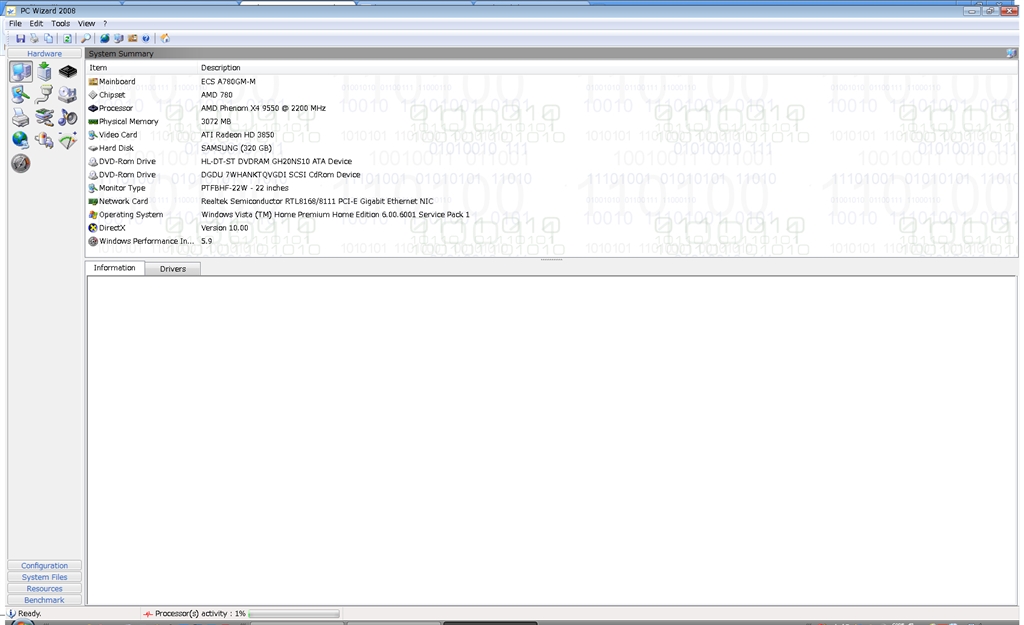The image size is (1024, 625).
Task: Click the house Home toolbar icon
Action: click(165, 39)
